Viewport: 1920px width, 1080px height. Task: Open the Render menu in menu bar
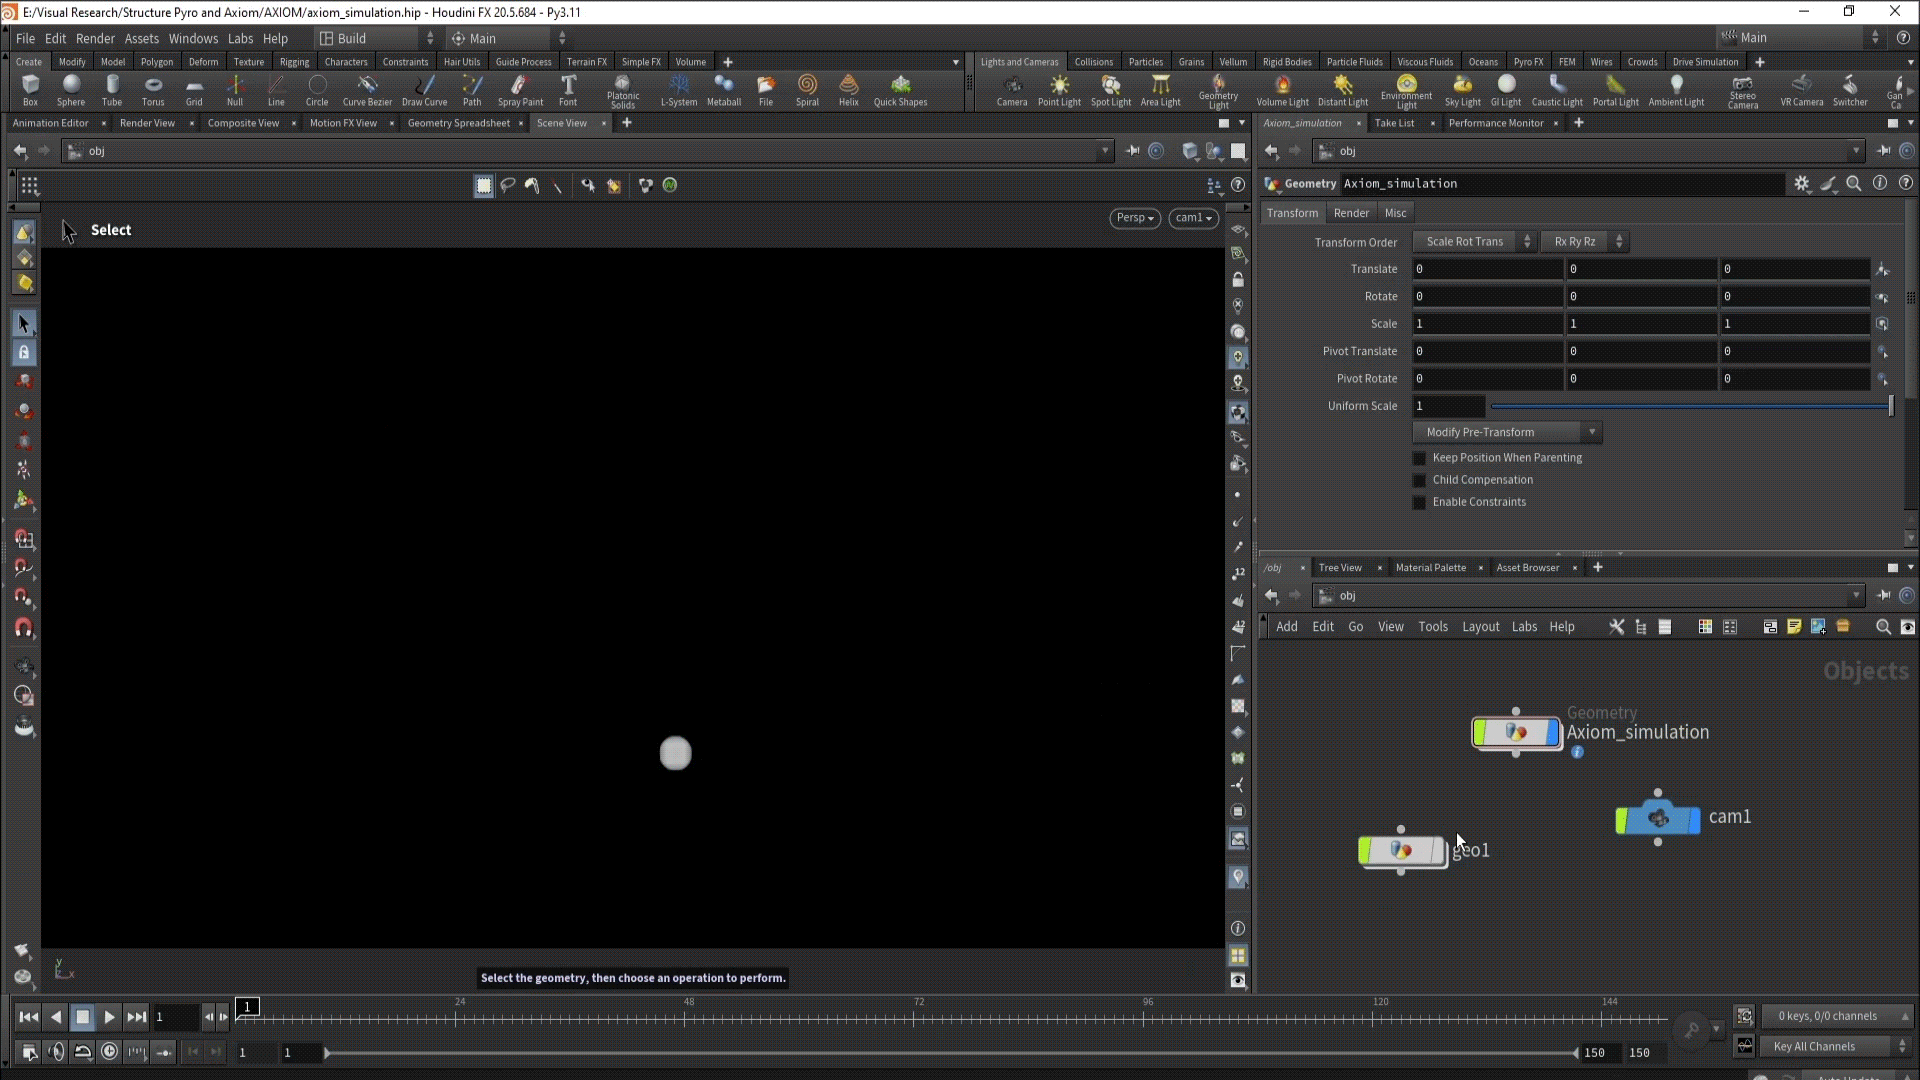tap(95, 38)
